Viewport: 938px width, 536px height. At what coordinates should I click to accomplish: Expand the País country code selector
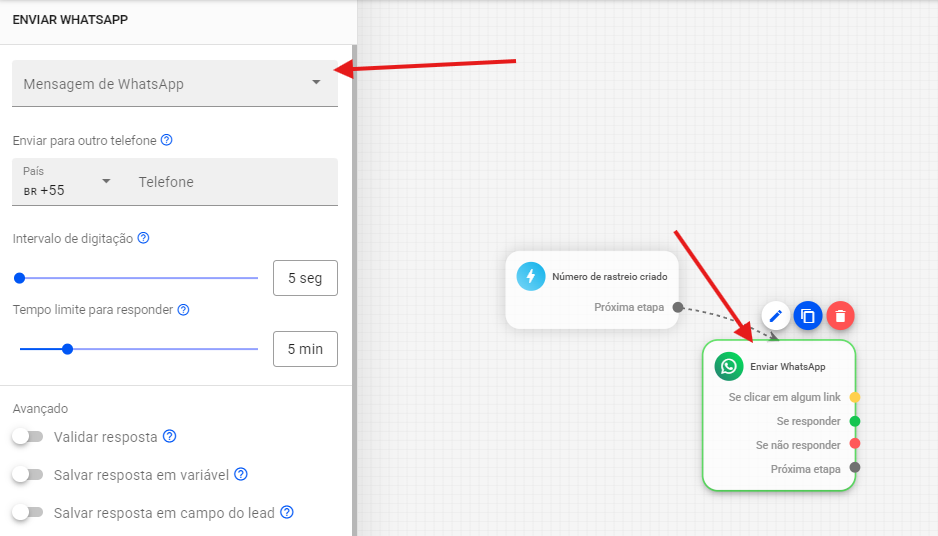[x=68, y=182]
